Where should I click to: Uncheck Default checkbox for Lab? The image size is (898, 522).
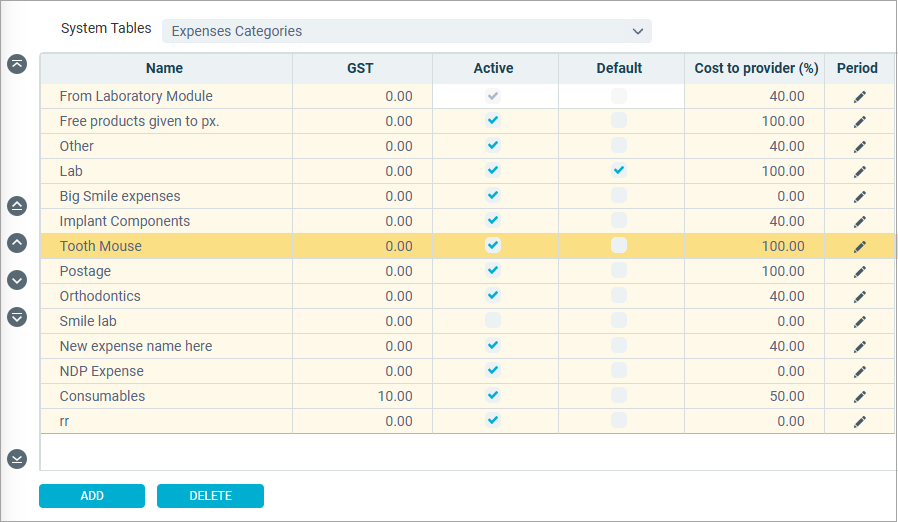[619, 170]
